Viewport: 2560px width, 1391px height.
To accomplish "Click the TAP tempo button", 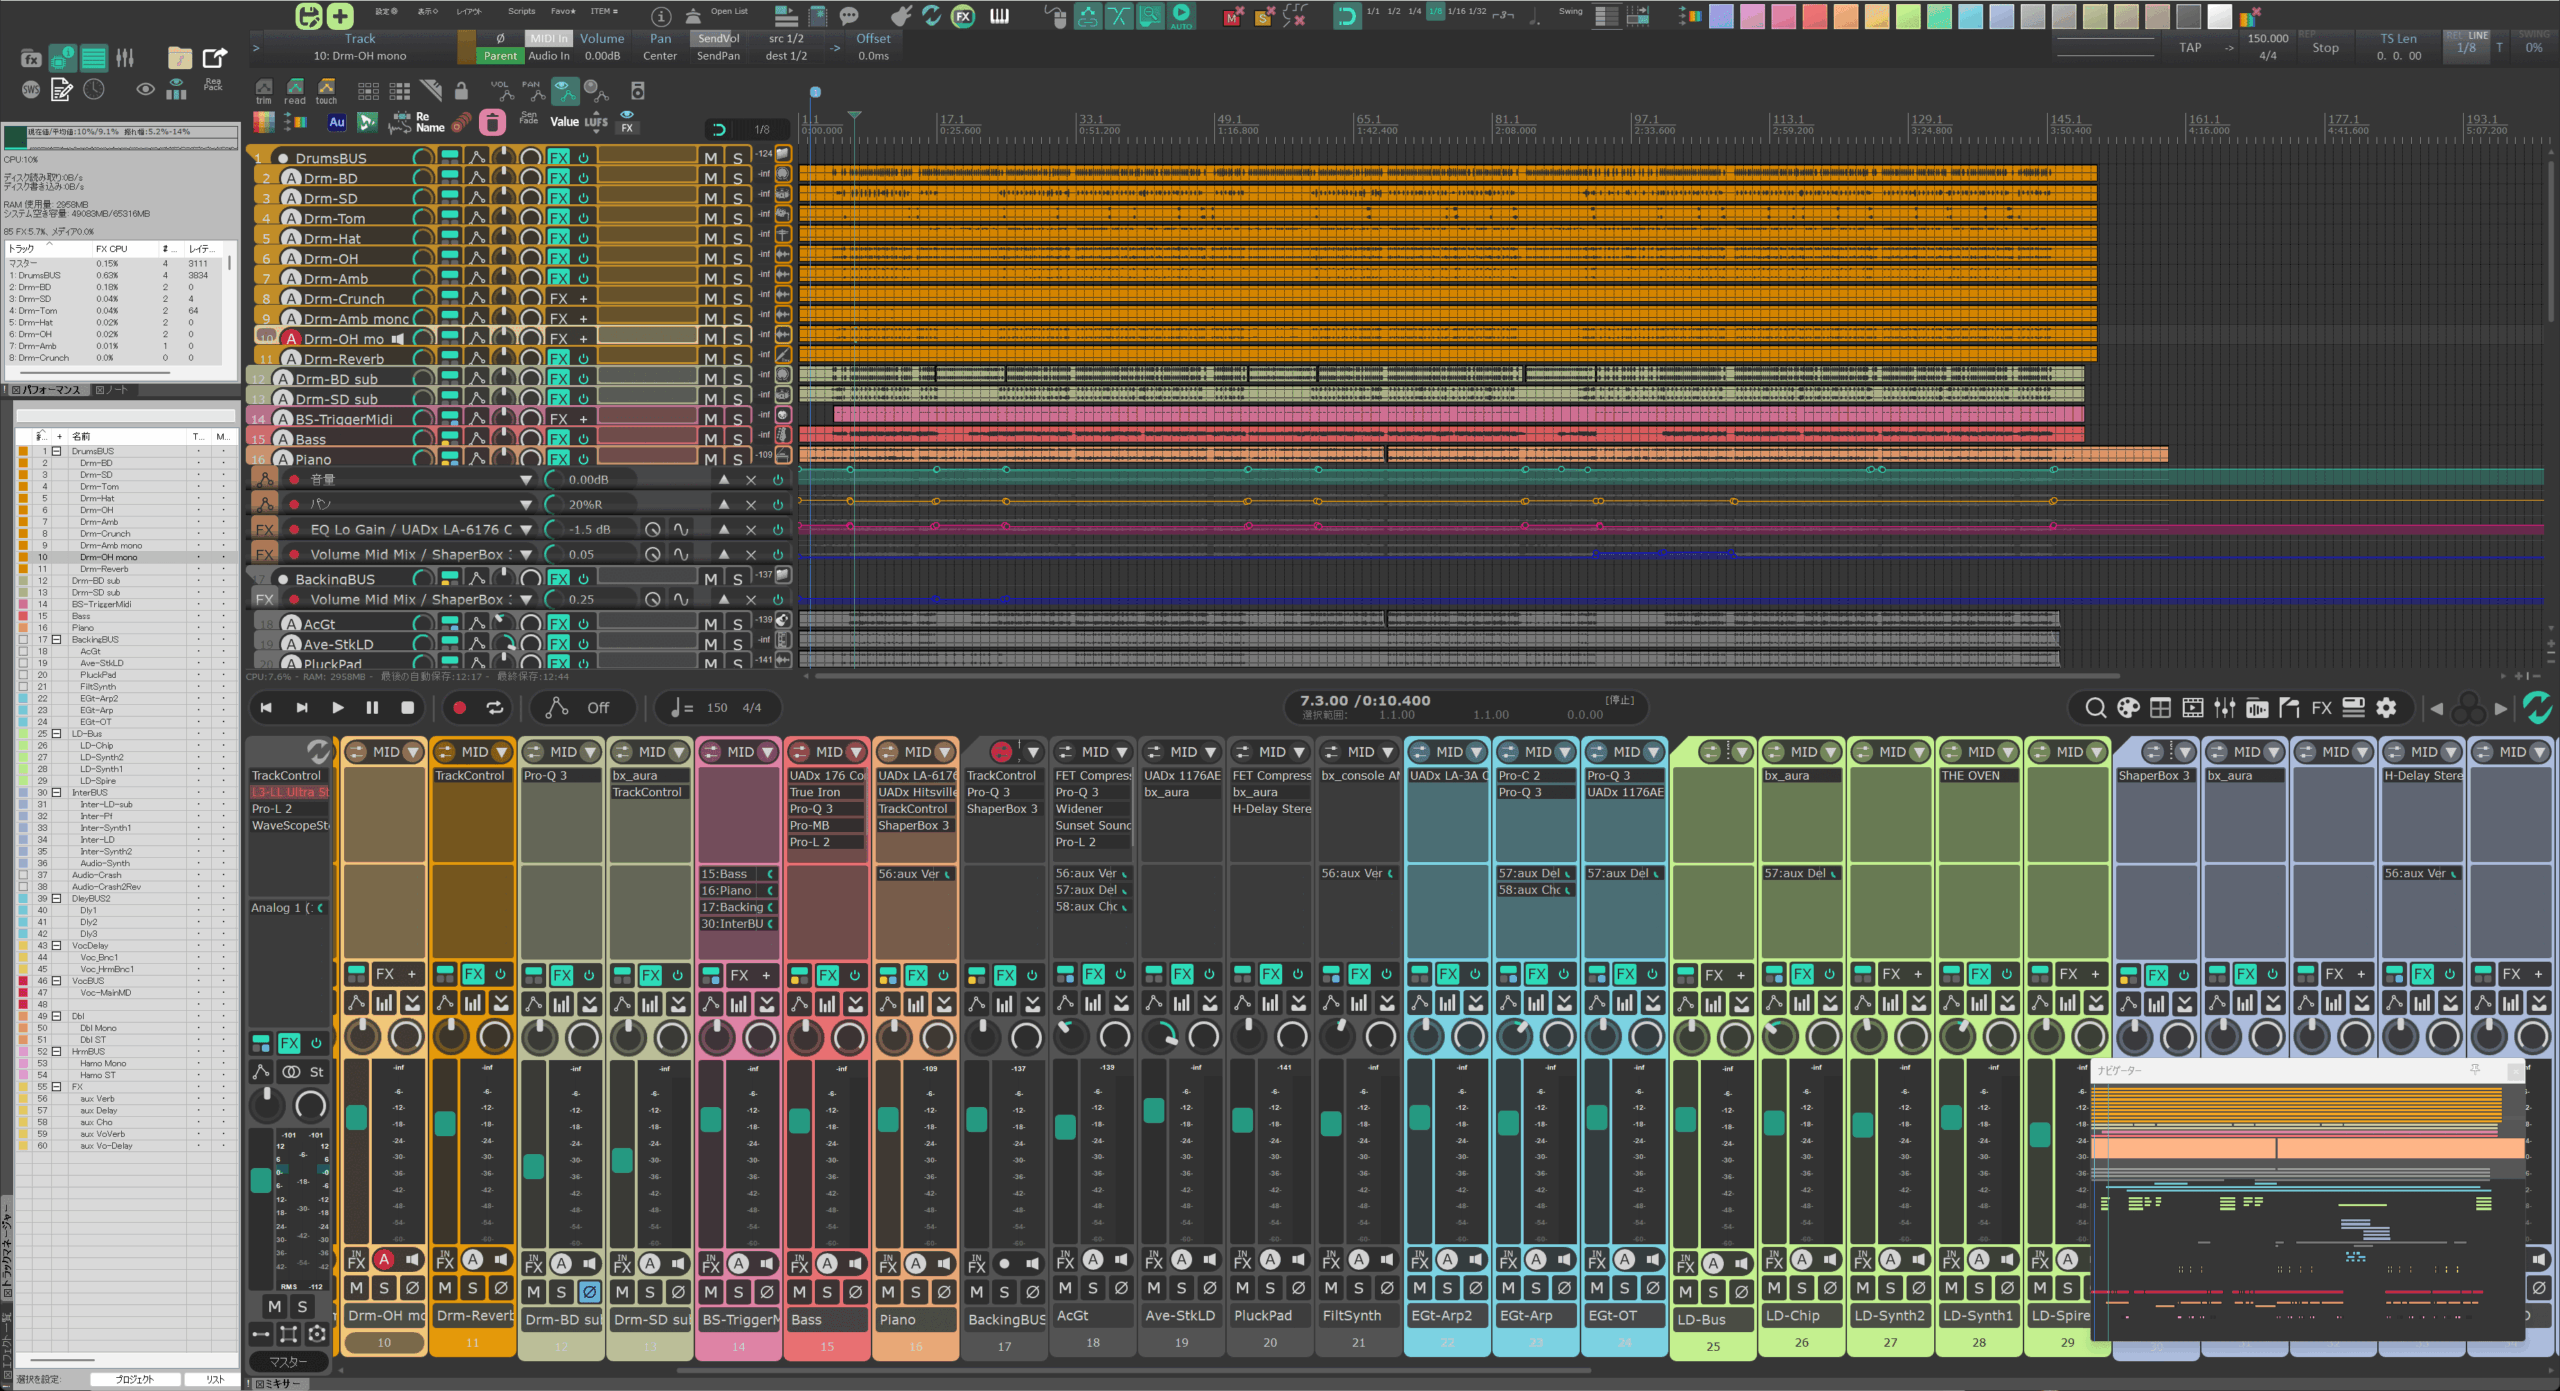I will (x=2190, y=47).
